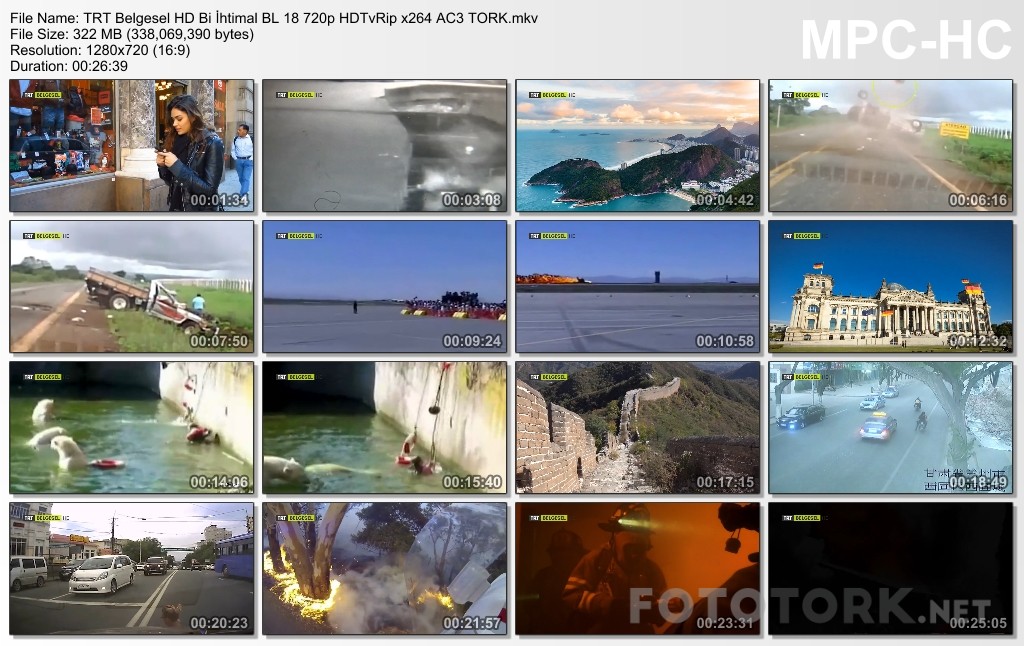Screen dimensions: 1024x646
Task: Click the polar bear thumbnail at 00:14:06
Action: [x=132, y=428]
